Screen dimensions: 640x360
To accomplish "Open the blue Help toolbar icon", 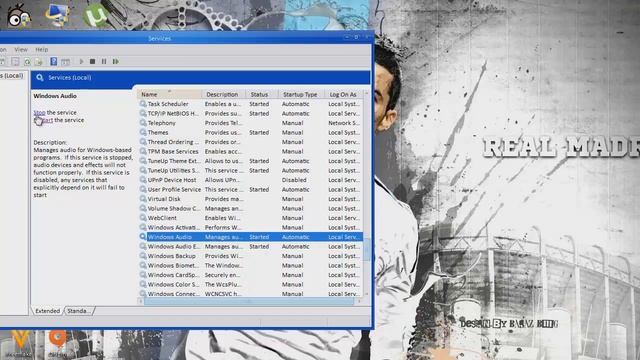I will click(x=53, y=61).
